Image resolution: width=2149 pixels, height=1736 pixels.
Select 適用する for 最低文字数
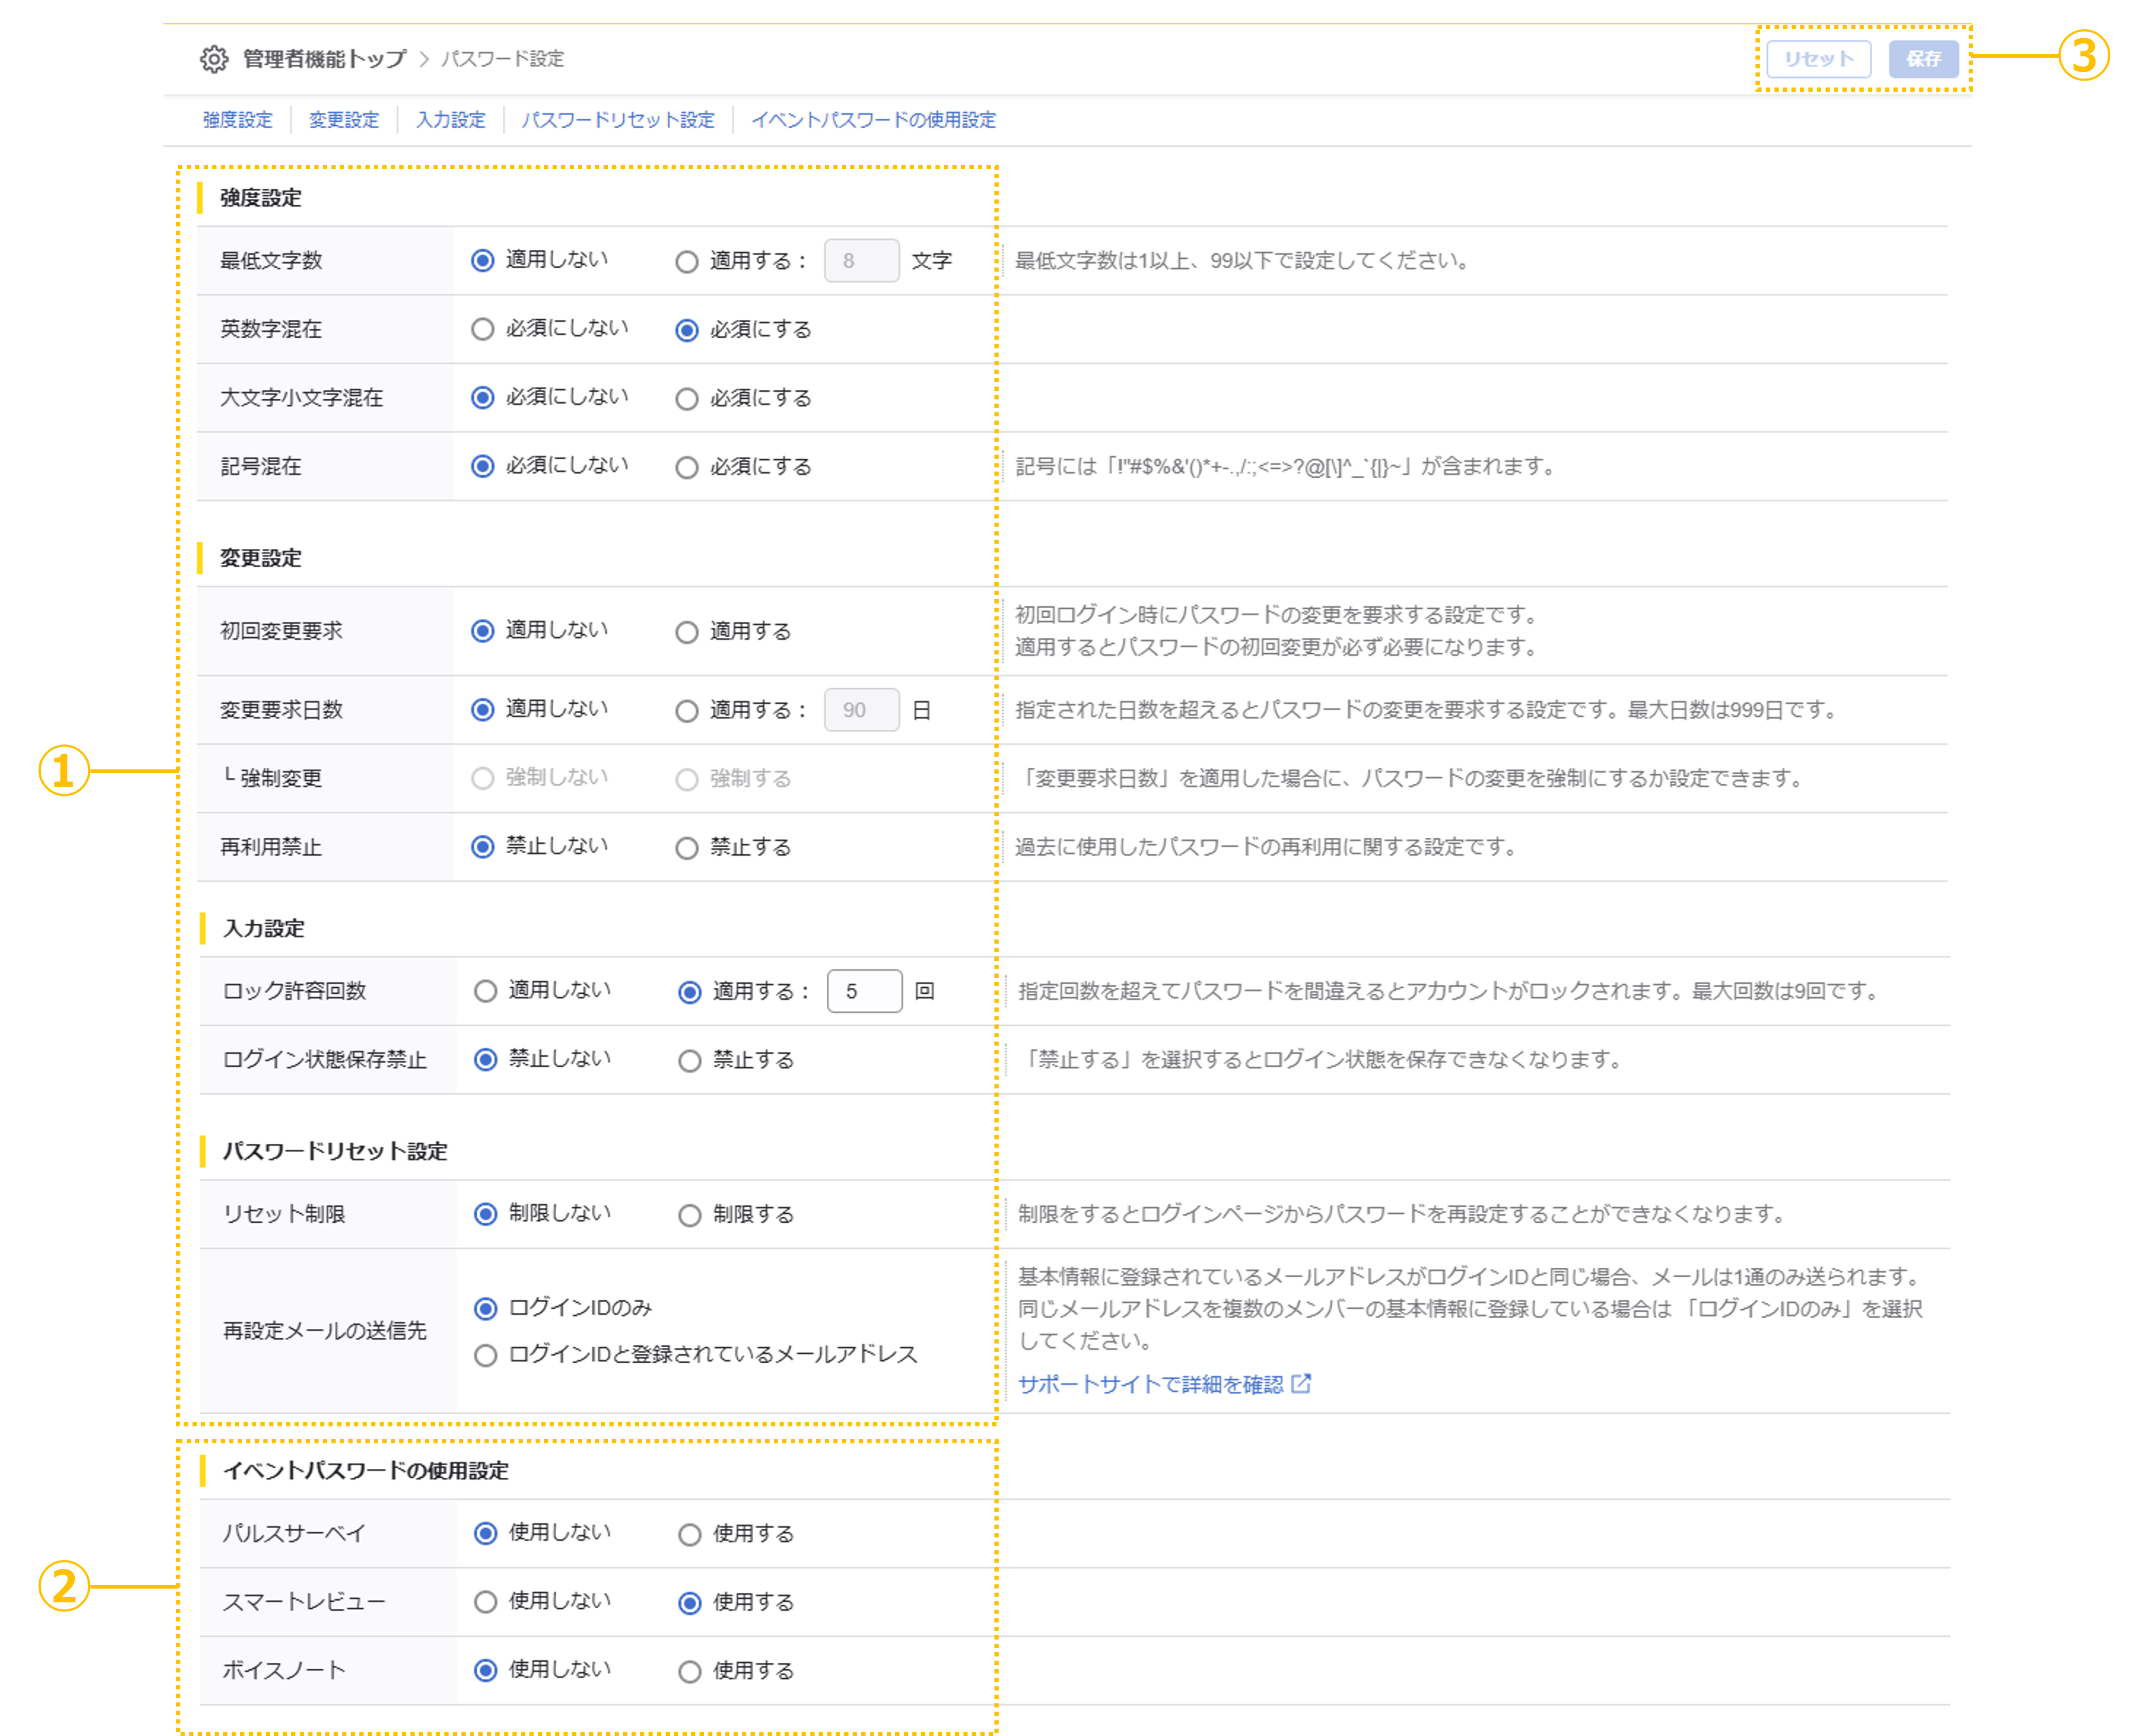pos(687,261)
